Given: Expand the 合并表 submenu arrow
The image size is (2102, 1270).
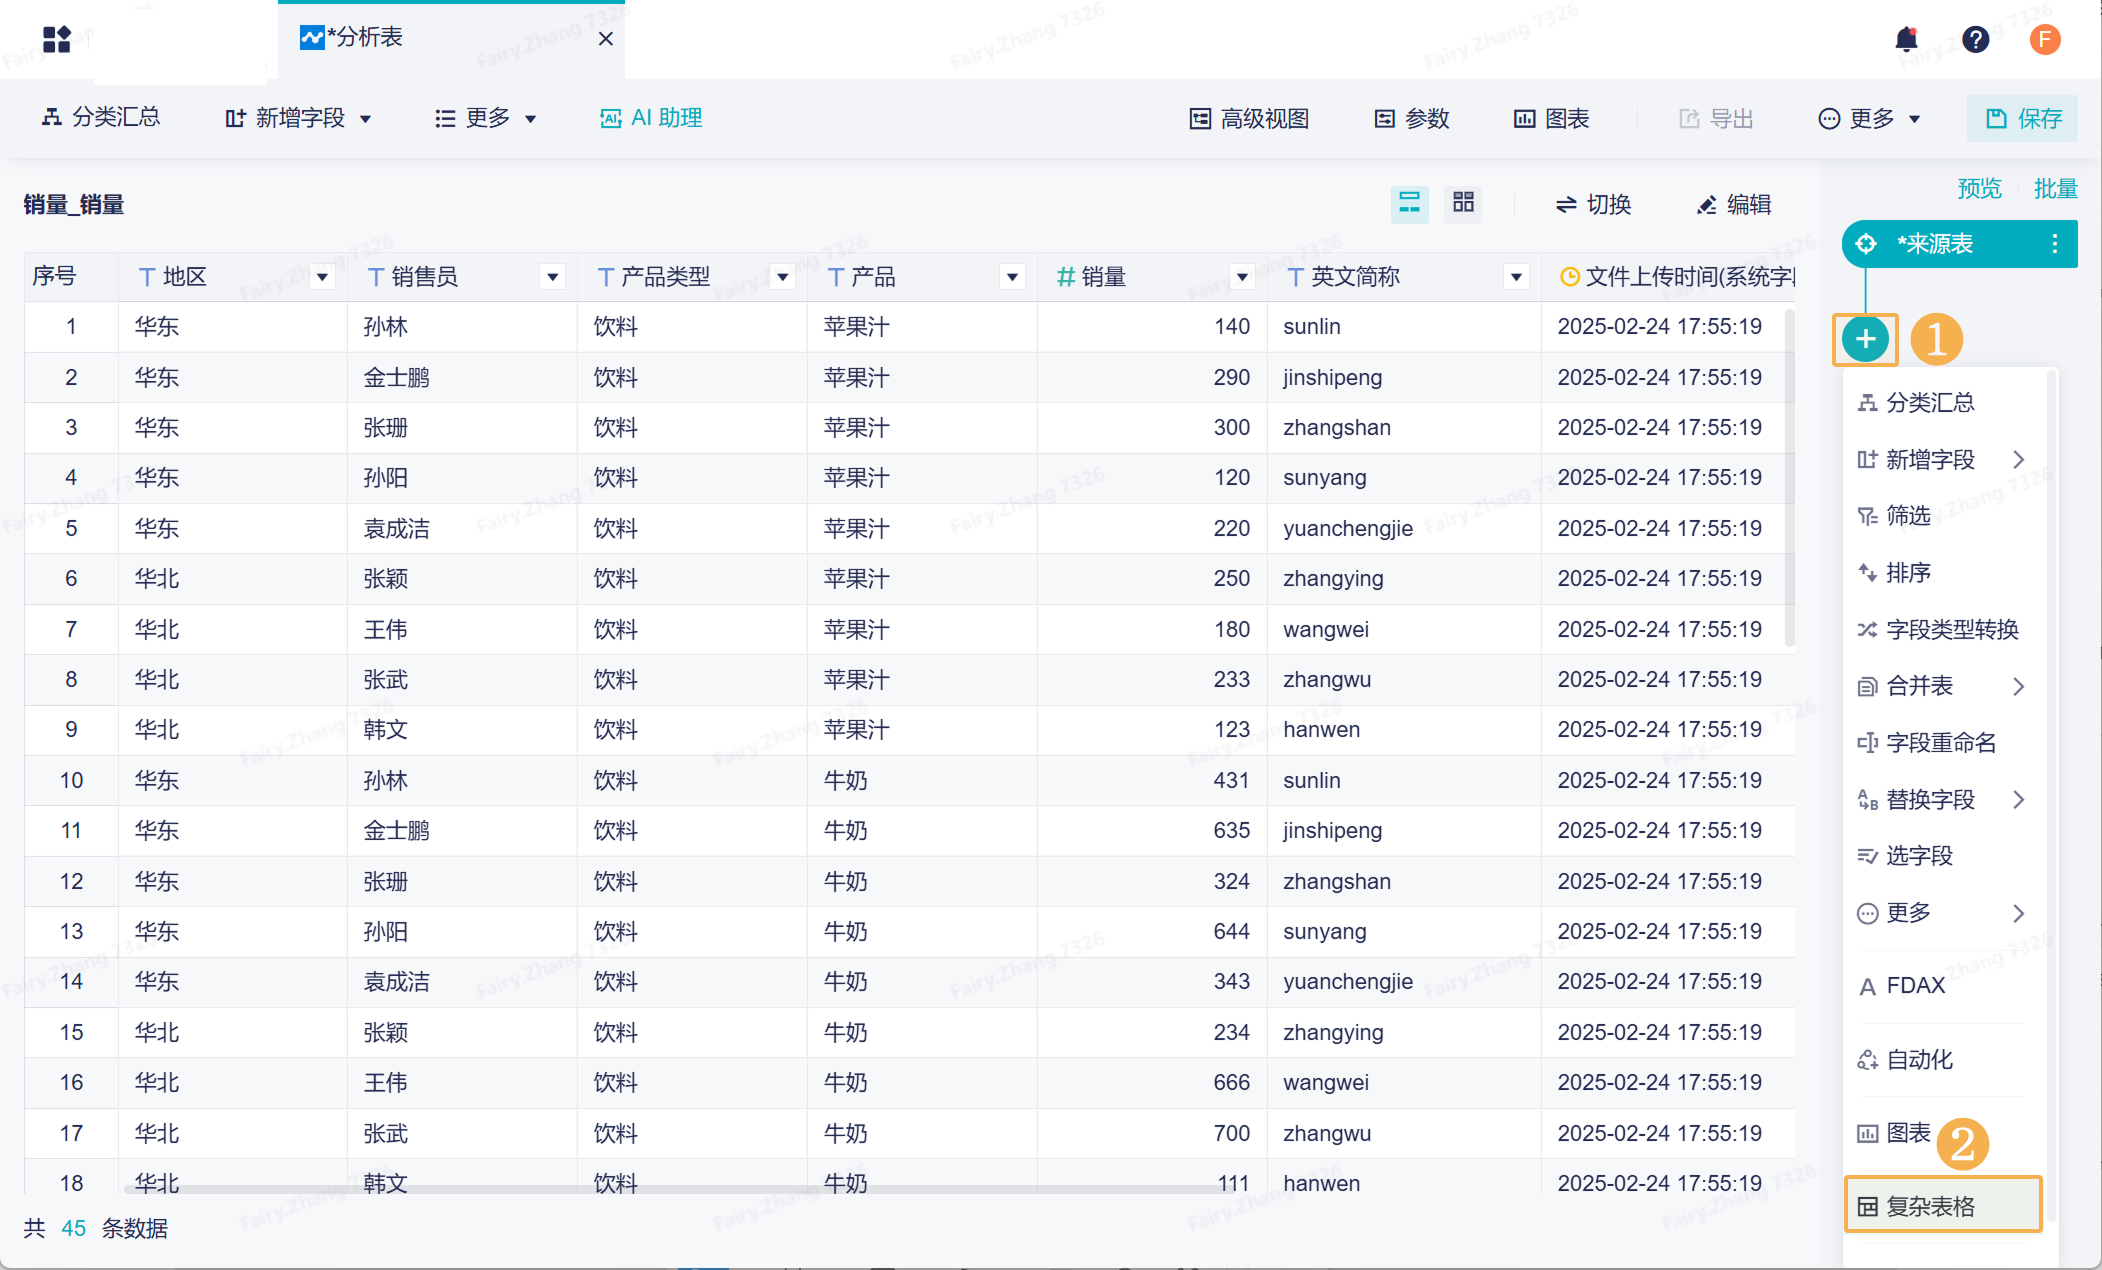Looking at the screenshot, I should point(2018,686).
